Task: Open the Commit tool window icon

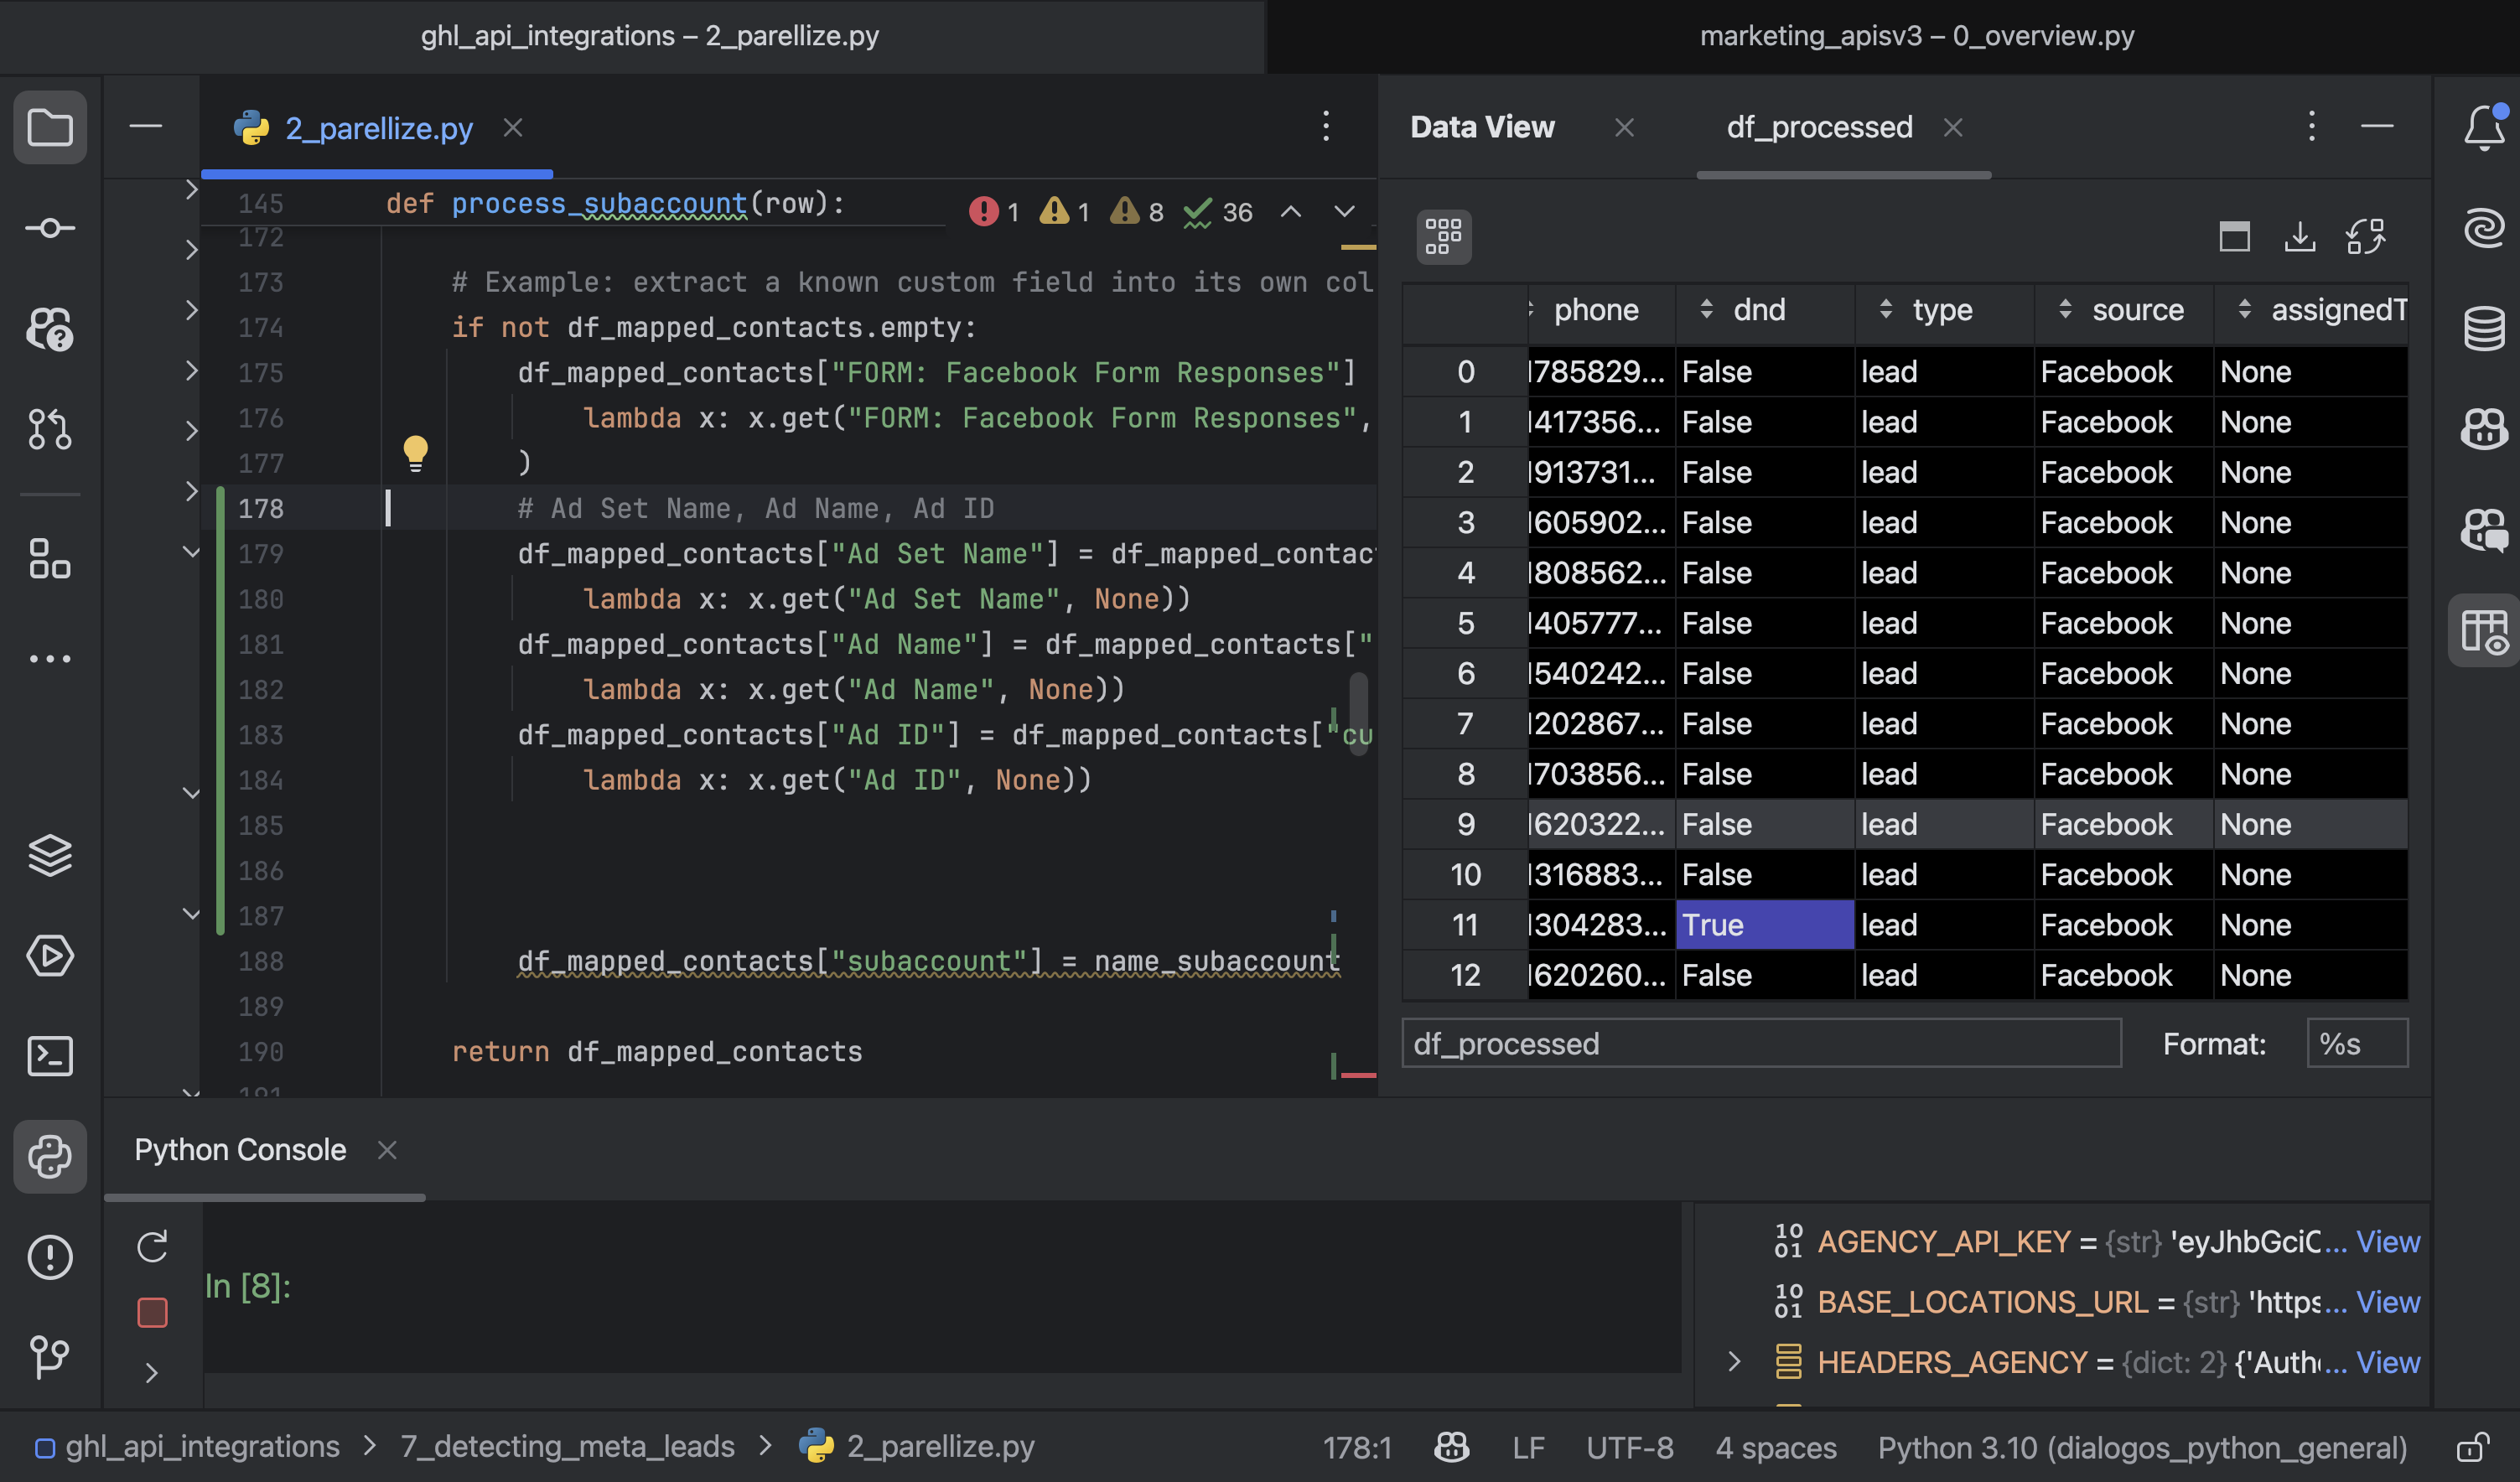Action: pyautogui.click(x=50, y=228)
